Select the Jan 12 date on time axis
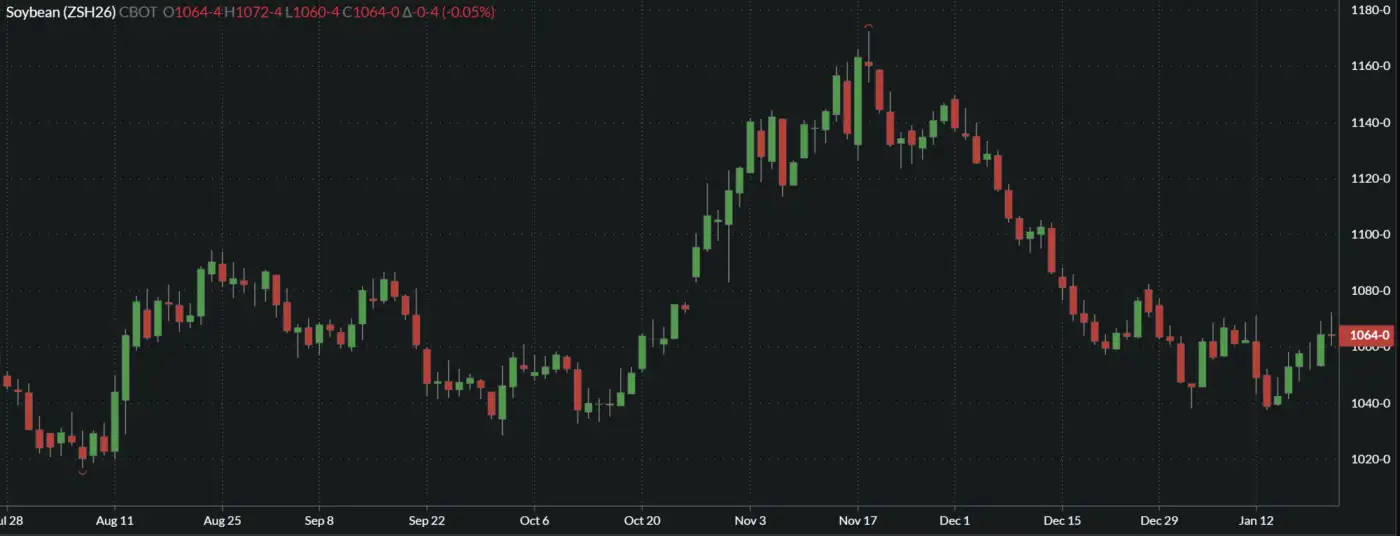Viewport: 1400px width, 536px height. 1257,520
